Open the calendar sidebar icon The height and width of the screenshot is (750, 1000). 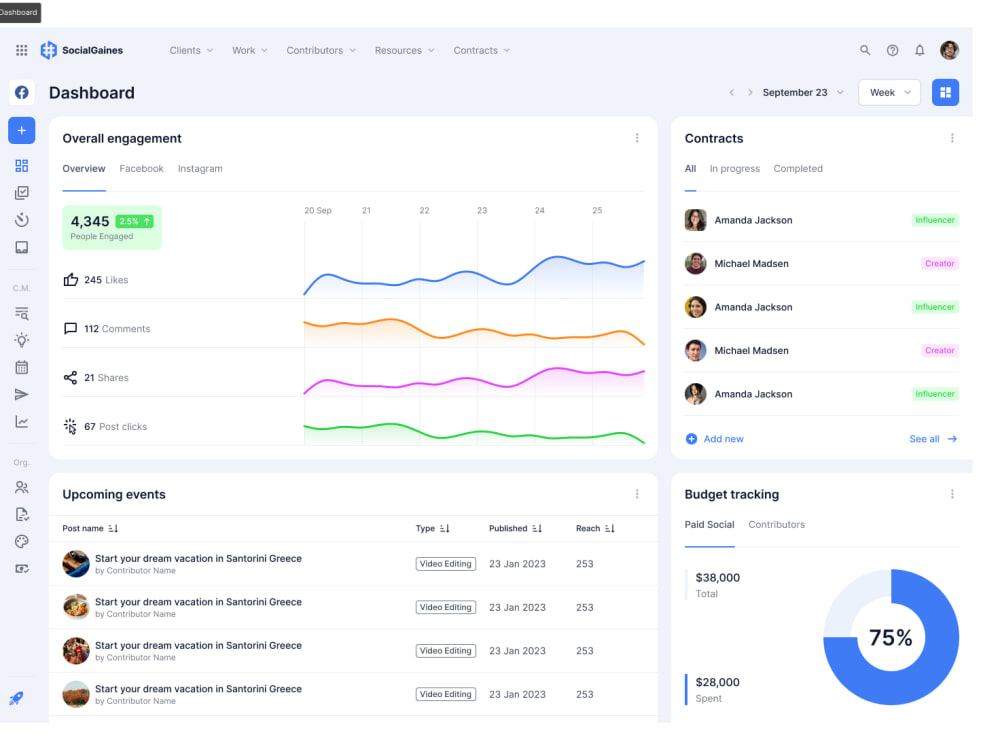[x=22, y=367]
